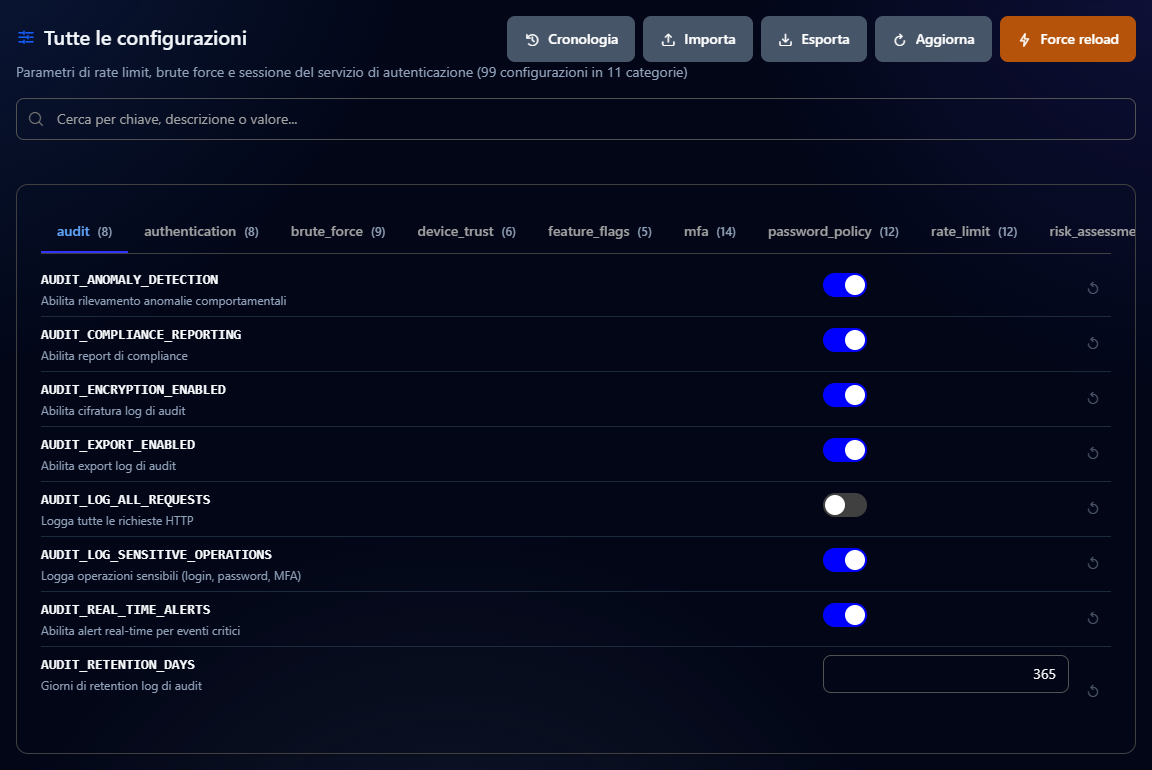This screenshot has height=770, width=1152.
Task: Click description 'Giorni di retention log di audit'
Action: (x=121, y=686)
